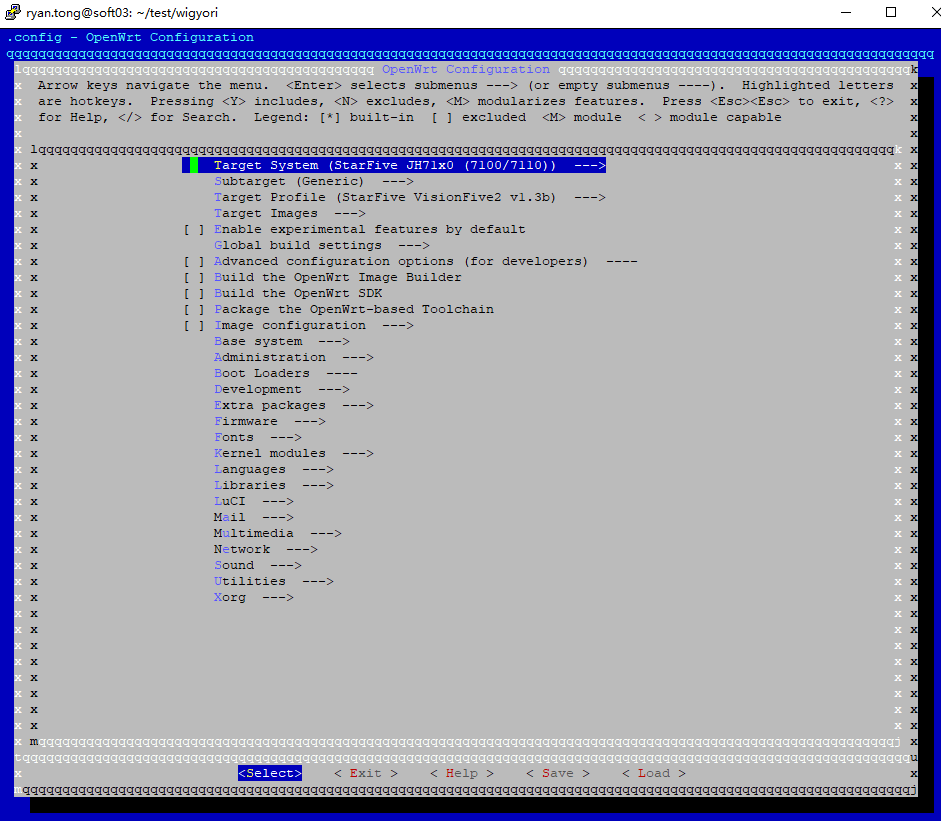Select Base system menu entry
The width and height of the screenshot is (941, 821).
coord(281,341)
